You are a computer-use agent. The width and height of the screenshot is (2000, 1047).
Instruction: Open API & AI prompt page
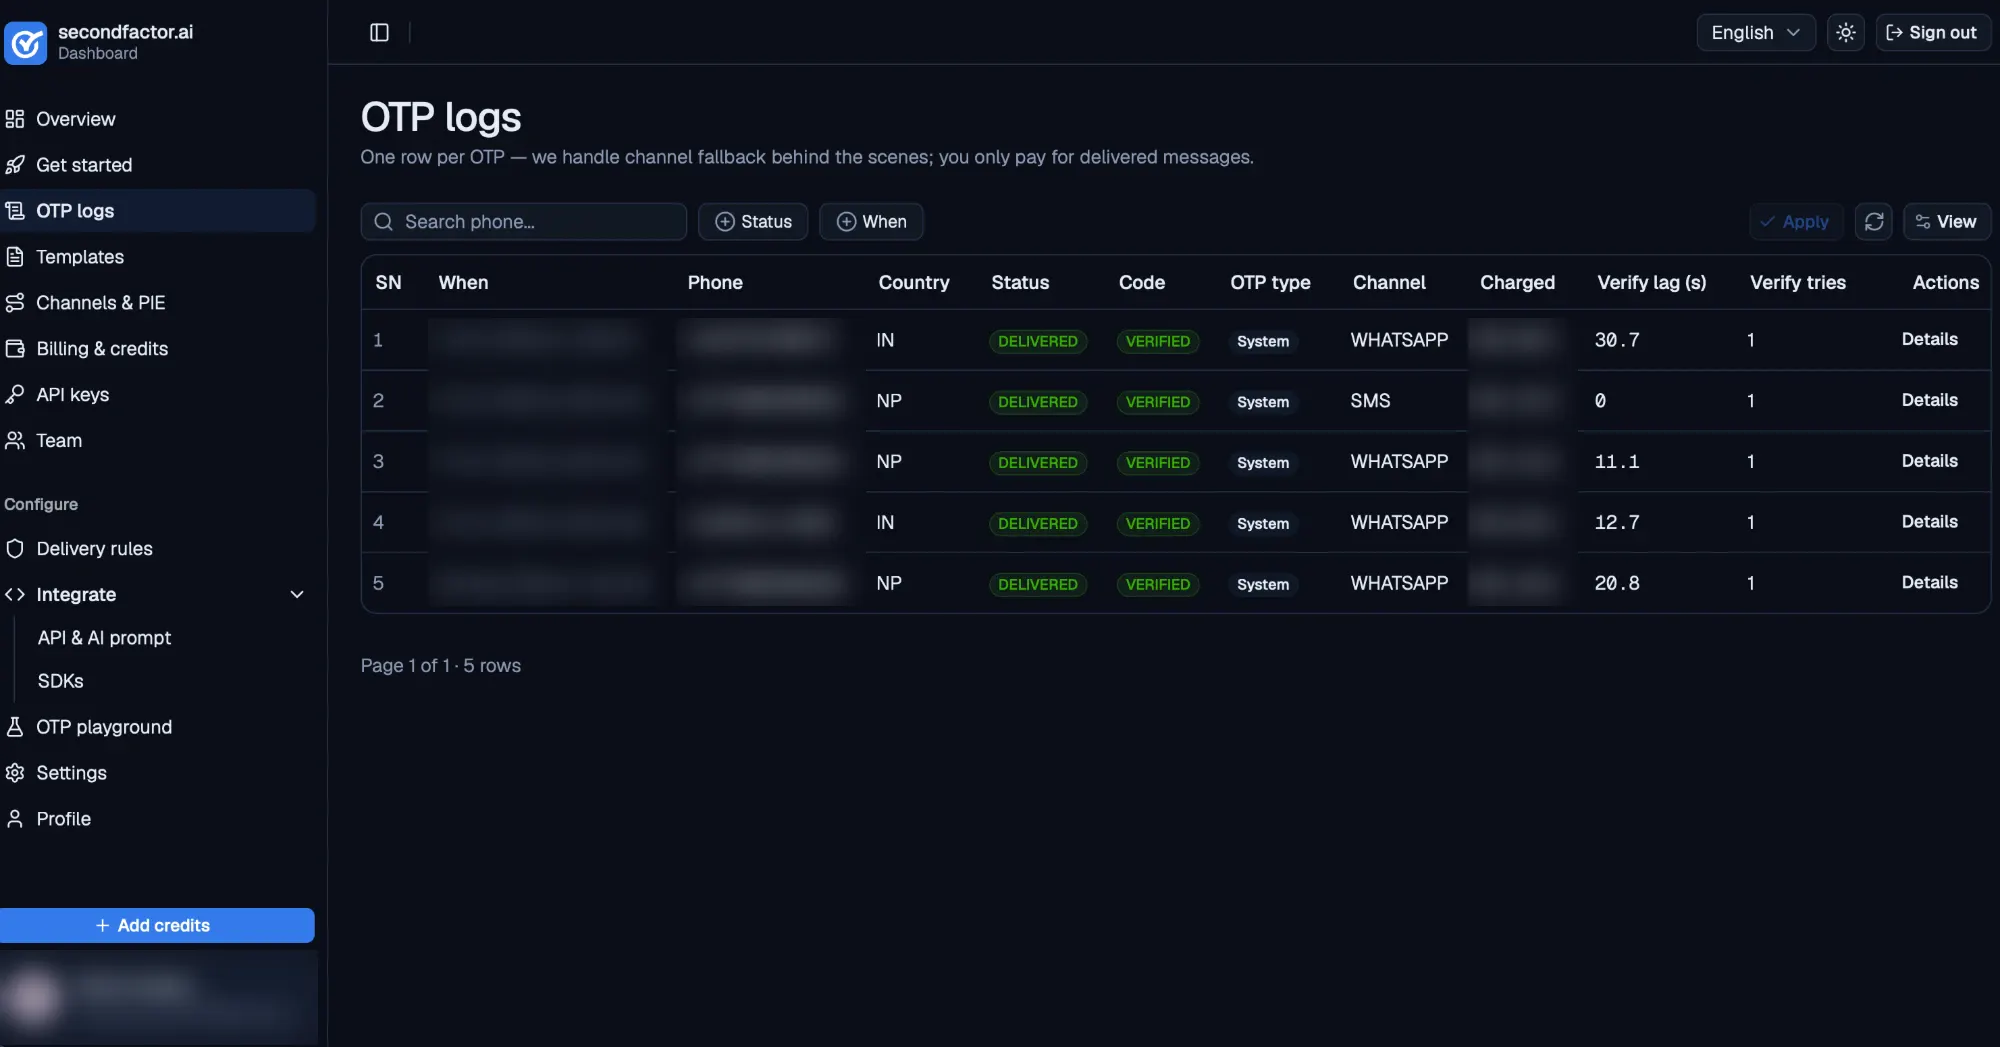[104, 638]
